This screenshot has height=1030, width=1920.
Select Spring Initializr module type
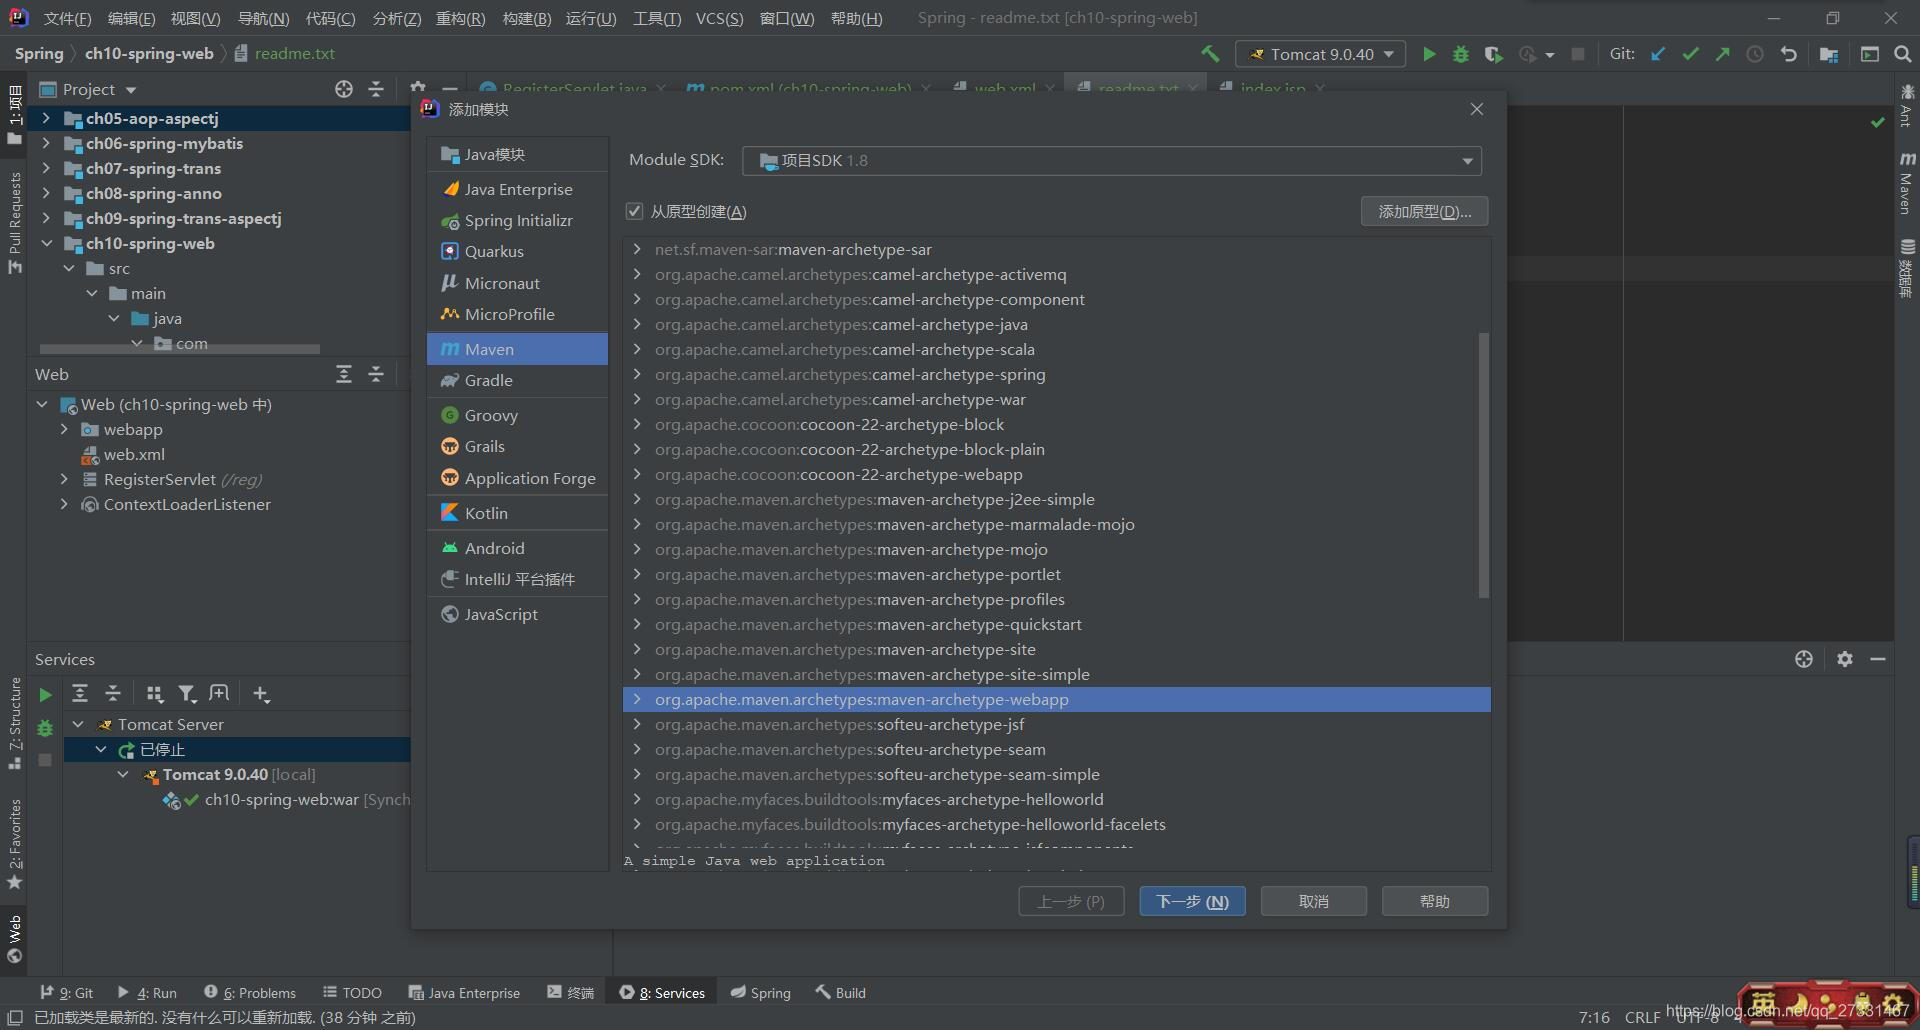pyautogui.click(x=518, y=220)
